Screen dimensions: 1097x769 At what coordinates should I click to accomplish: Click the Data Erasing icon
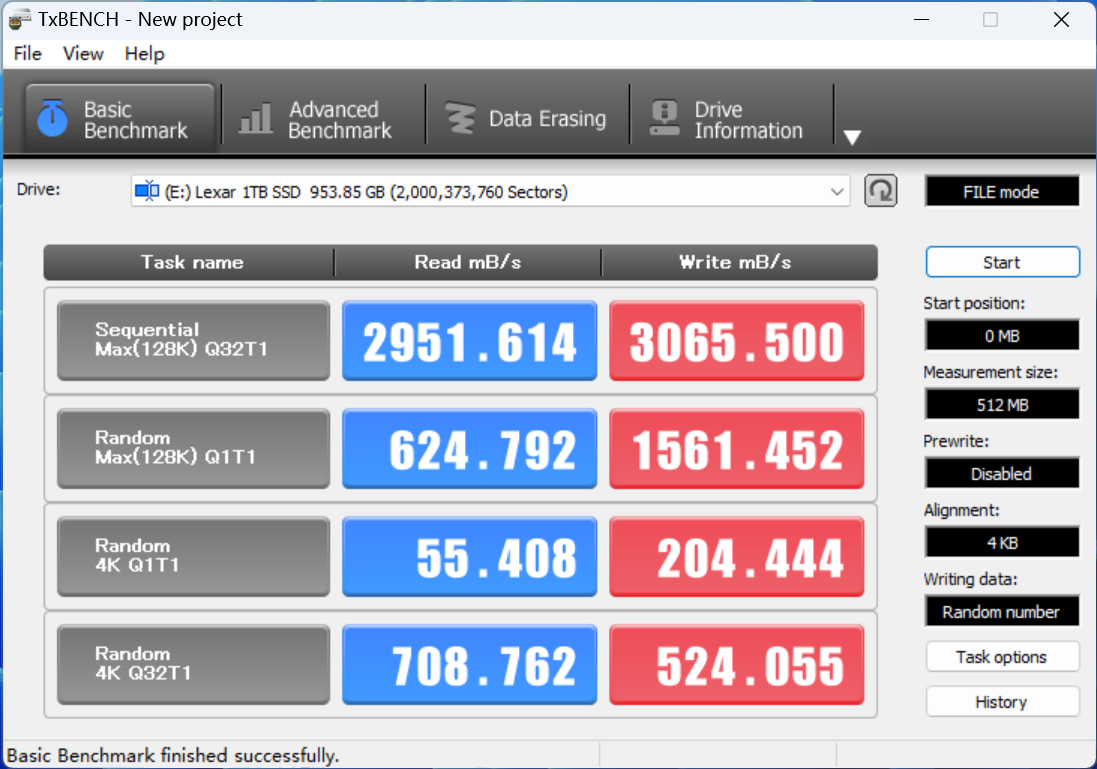[460, 118]
